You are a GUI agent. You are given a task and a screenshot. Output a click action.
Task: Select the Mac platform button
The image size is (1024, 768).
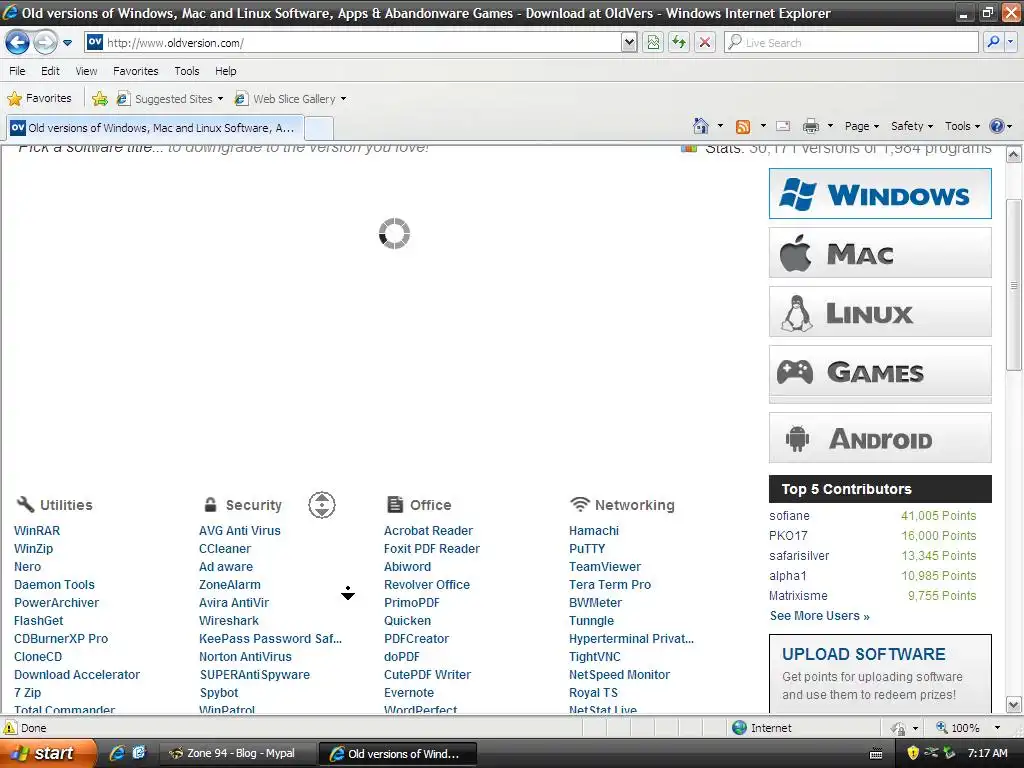880,253
